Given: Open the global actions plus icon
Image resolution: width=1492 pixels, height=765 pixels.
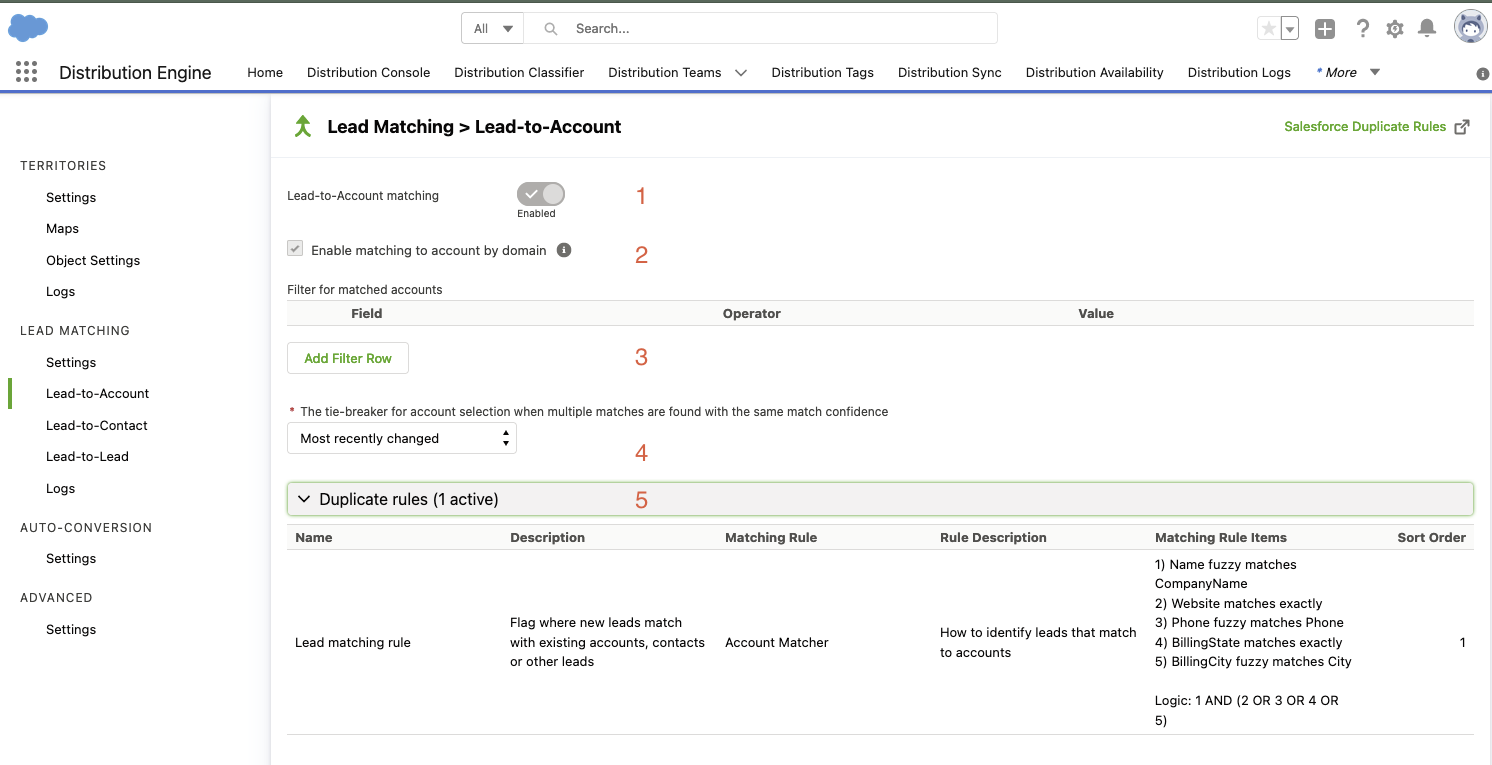Looking at the screenshot, I should pyautogui.click(x=1325, y=29).
